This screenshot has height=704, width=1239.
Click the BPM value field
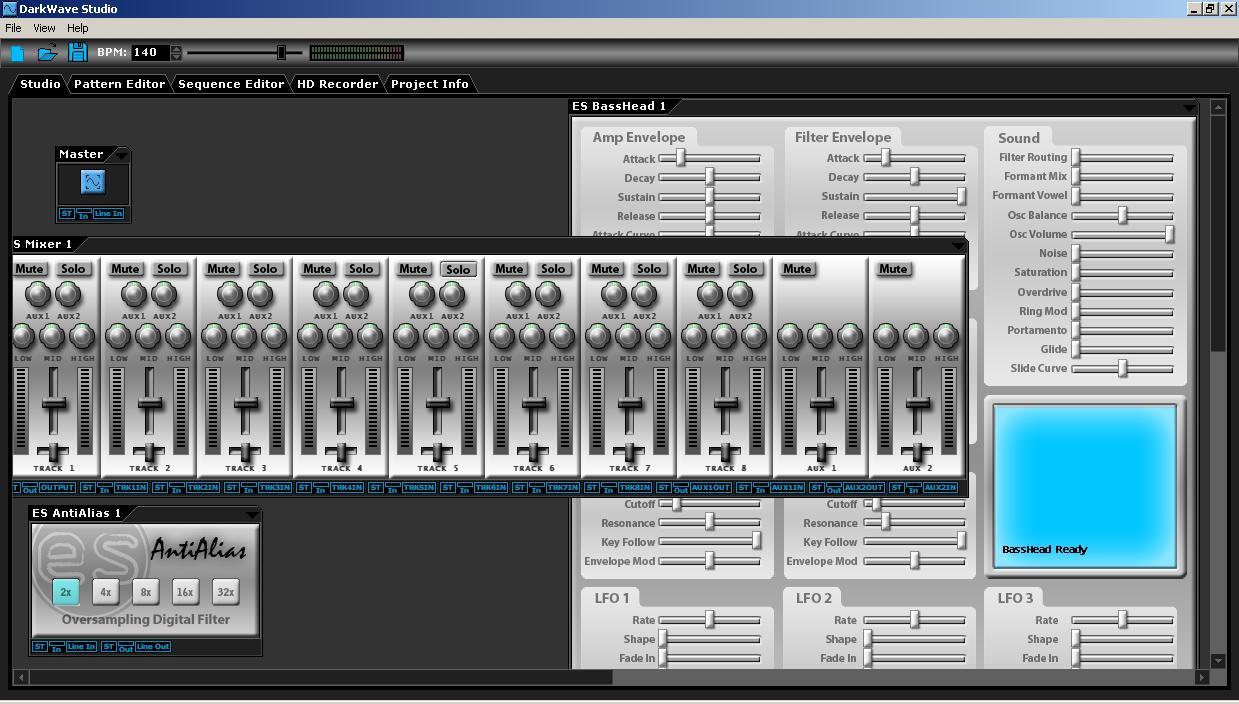tap(151, 52)
